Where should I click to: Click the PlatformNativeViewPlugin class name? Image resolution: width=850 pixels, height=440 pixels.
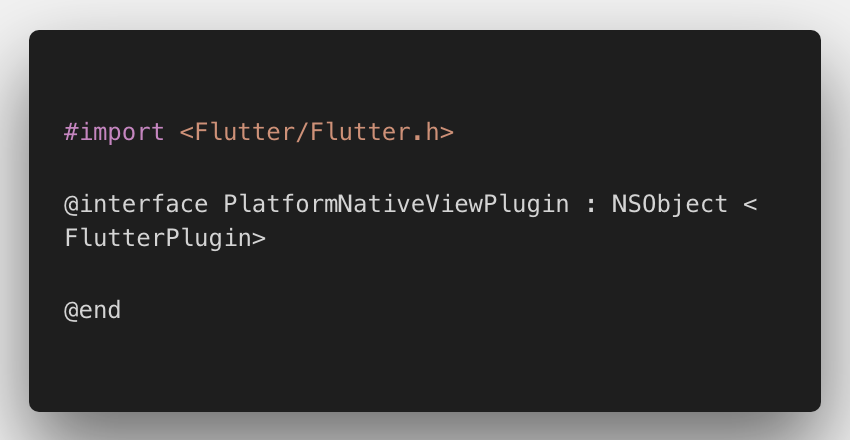tap(396, 204)
